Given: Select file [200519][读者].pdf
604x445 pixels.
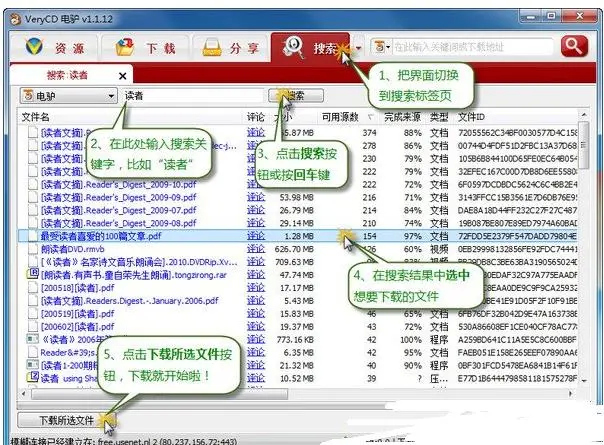Looking at the screenshot, I should [77, 314].
